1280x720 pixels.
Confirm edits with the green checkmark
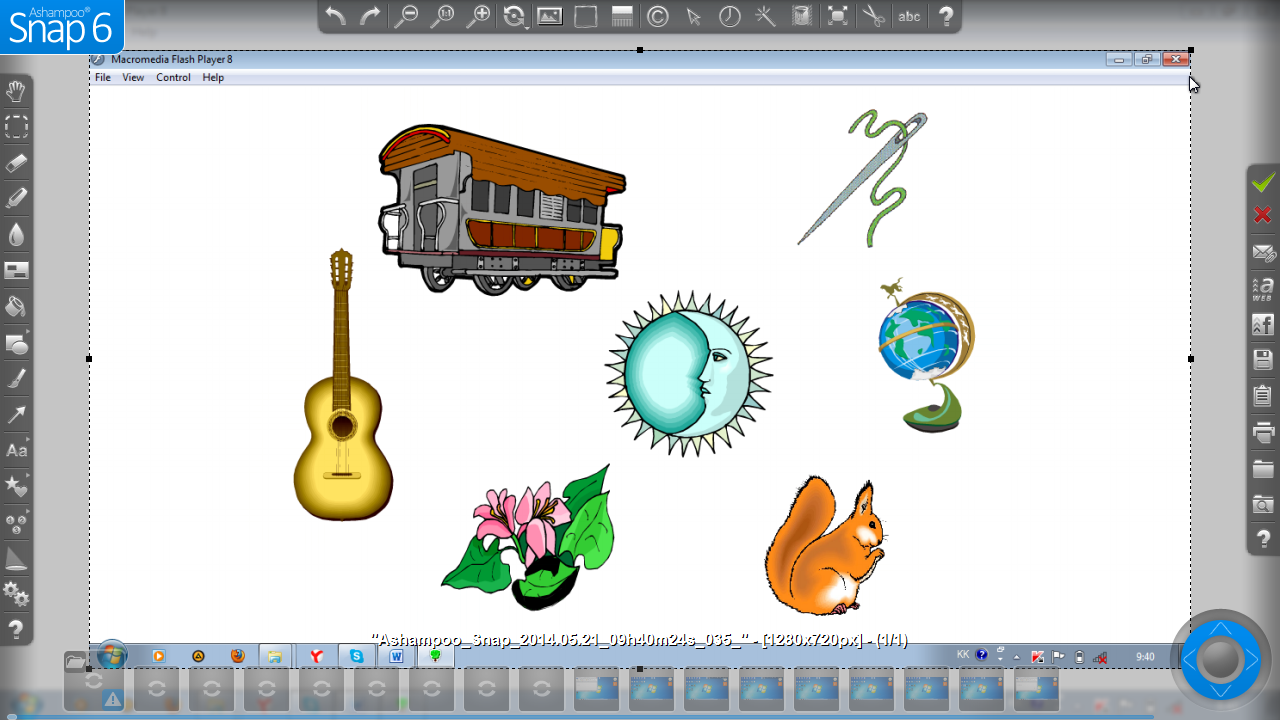[1263, 182]
